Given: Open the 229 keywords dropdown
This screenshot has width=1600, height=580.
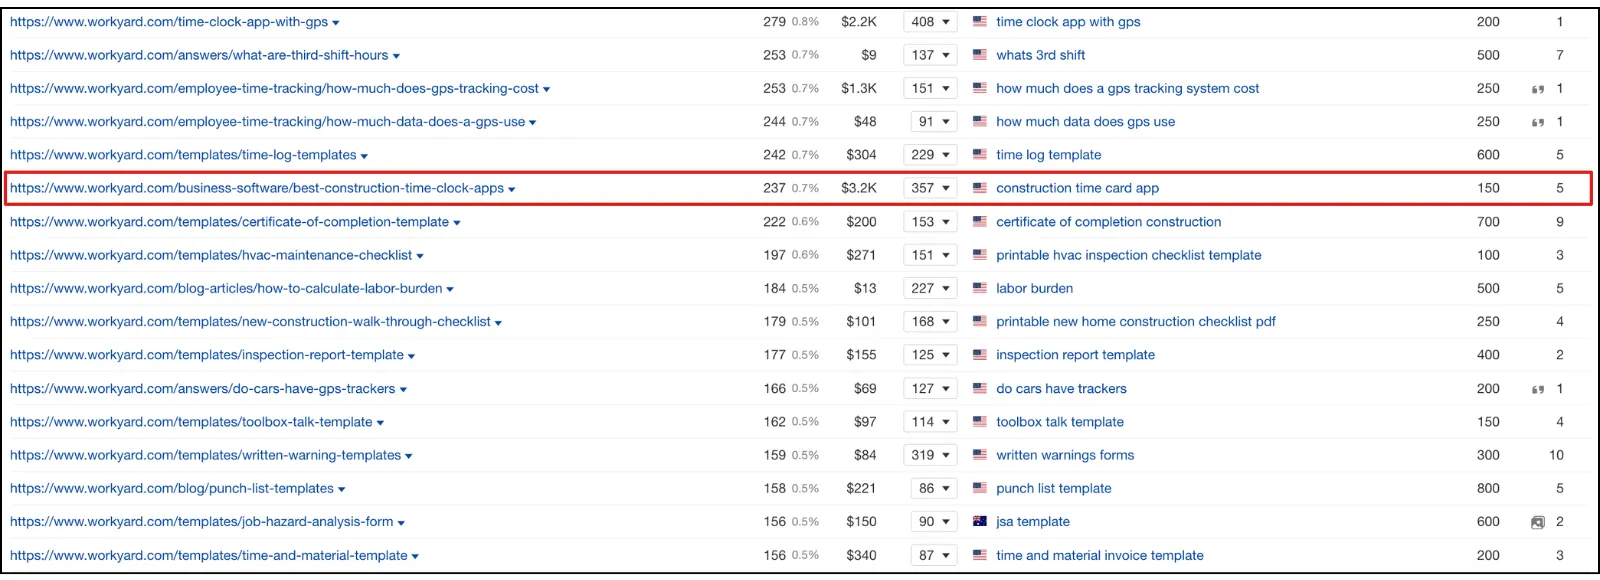Looking at the screenshot, I should (x=930, y=155).
